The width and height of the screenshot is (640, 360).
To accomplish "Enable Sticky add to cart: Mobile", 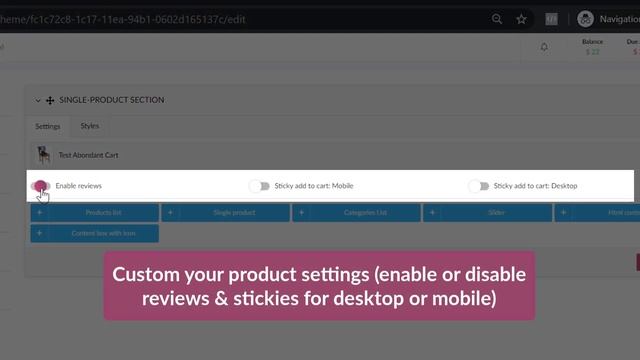I will pos(259,186).
